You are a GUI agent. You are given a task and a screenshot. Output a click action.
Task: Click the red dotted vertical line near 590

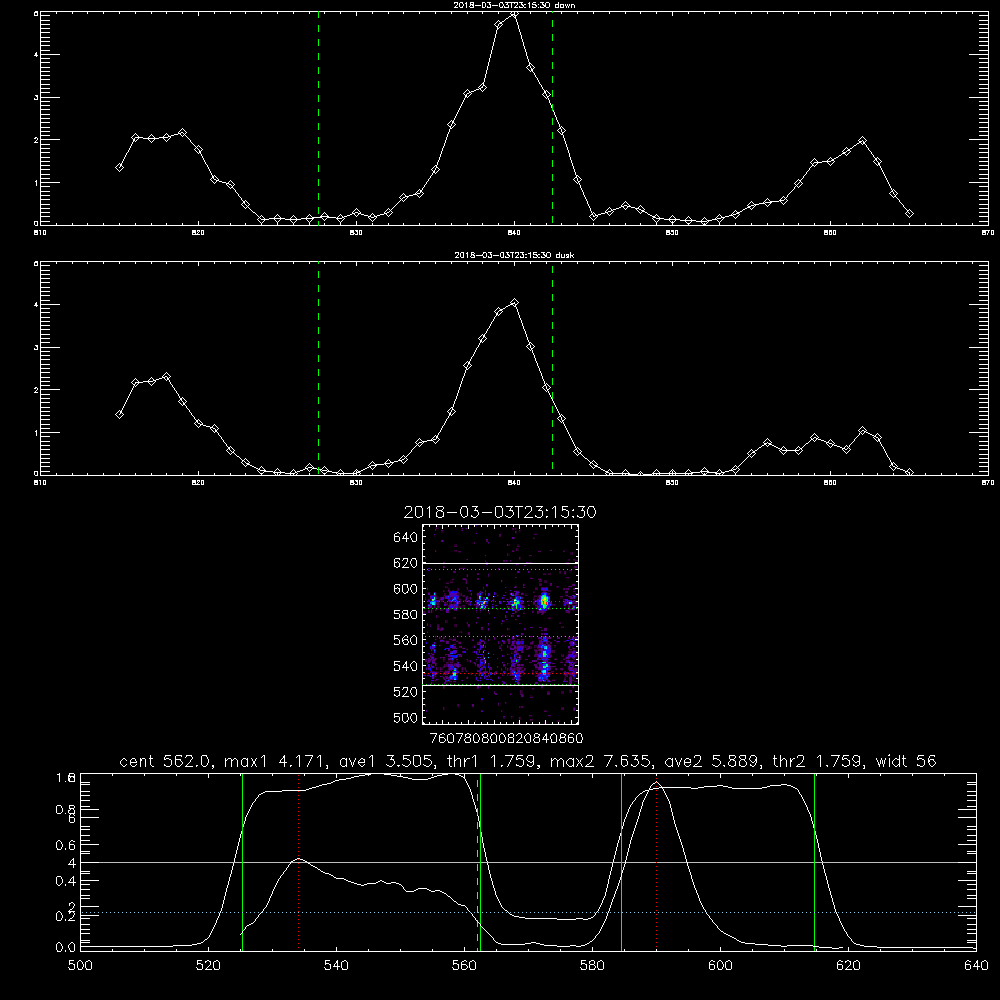click(x=656, y=863)
